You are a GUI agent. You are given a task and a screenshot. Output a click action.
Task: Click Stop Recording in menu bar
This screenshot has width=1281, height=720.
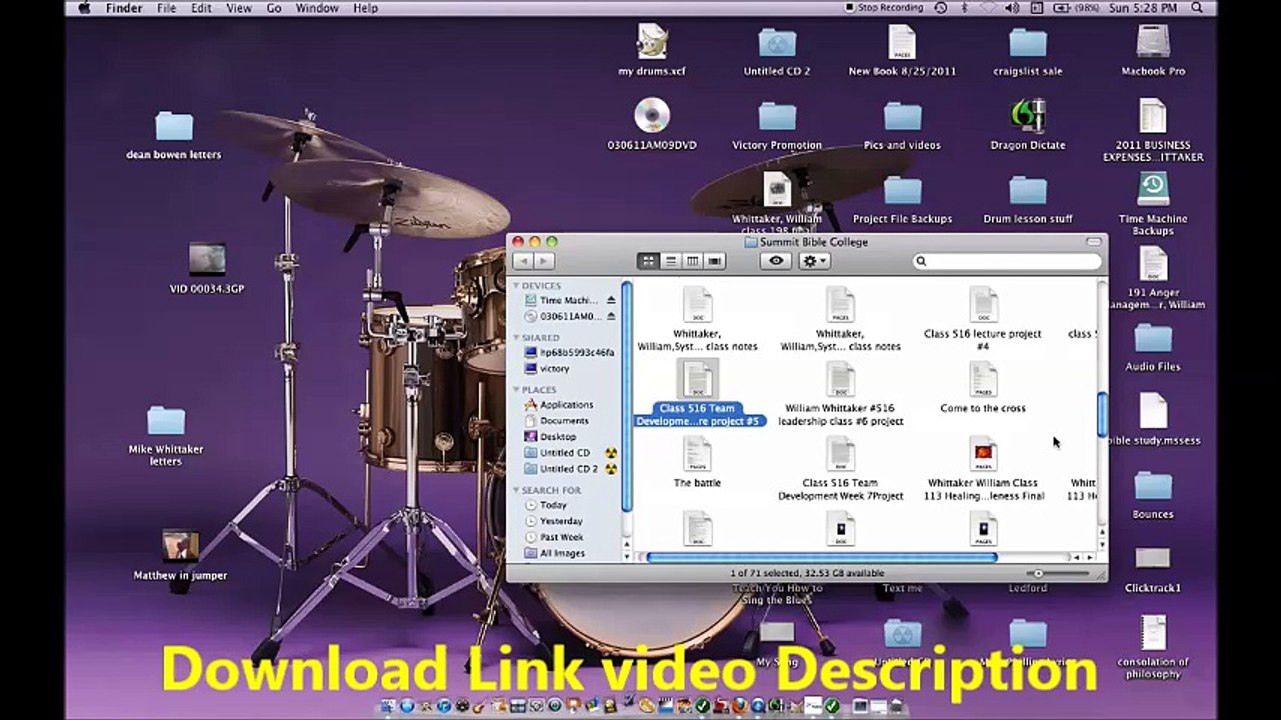point(884,8)
